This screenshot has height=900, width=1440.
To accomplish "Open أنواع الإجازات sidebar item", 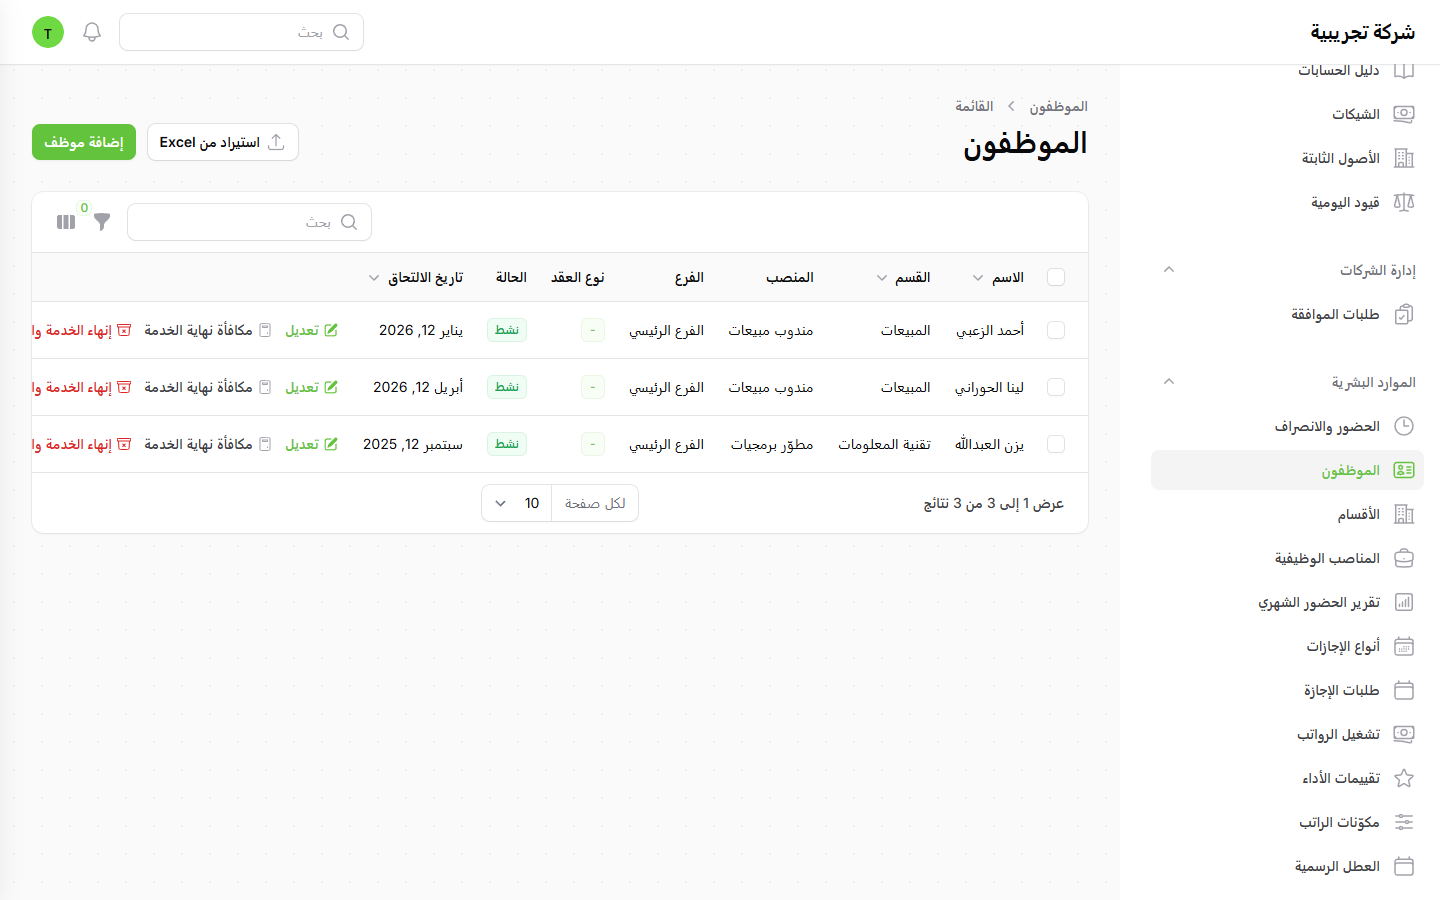I will [1287, 646].
